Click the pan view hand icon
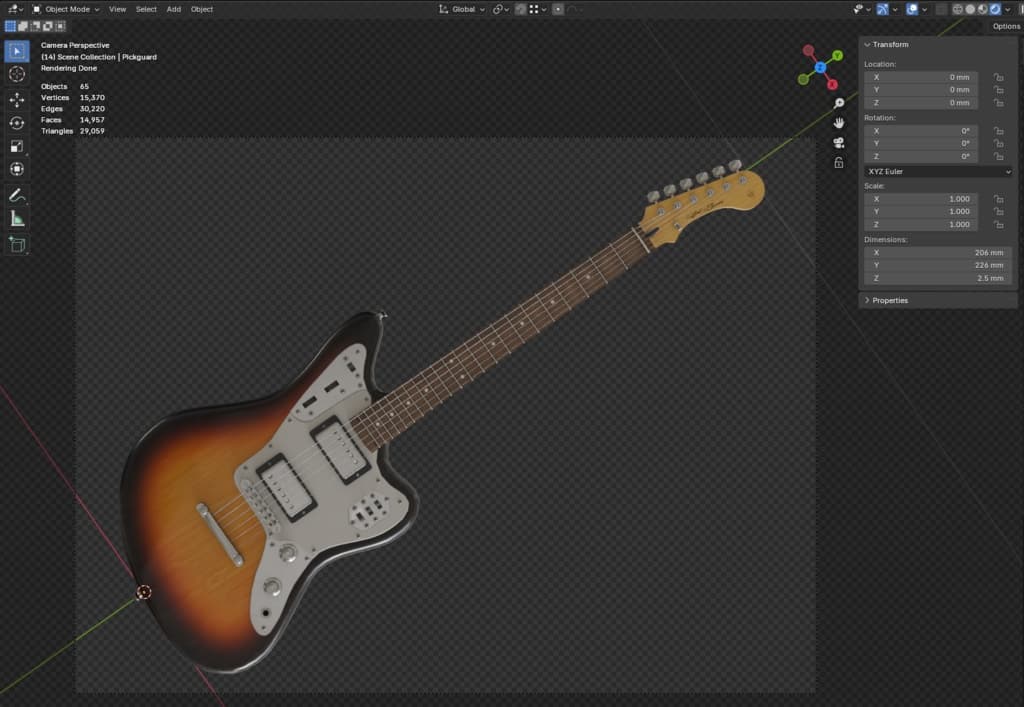Screen dimensions: 1024x707 [839, 123]
